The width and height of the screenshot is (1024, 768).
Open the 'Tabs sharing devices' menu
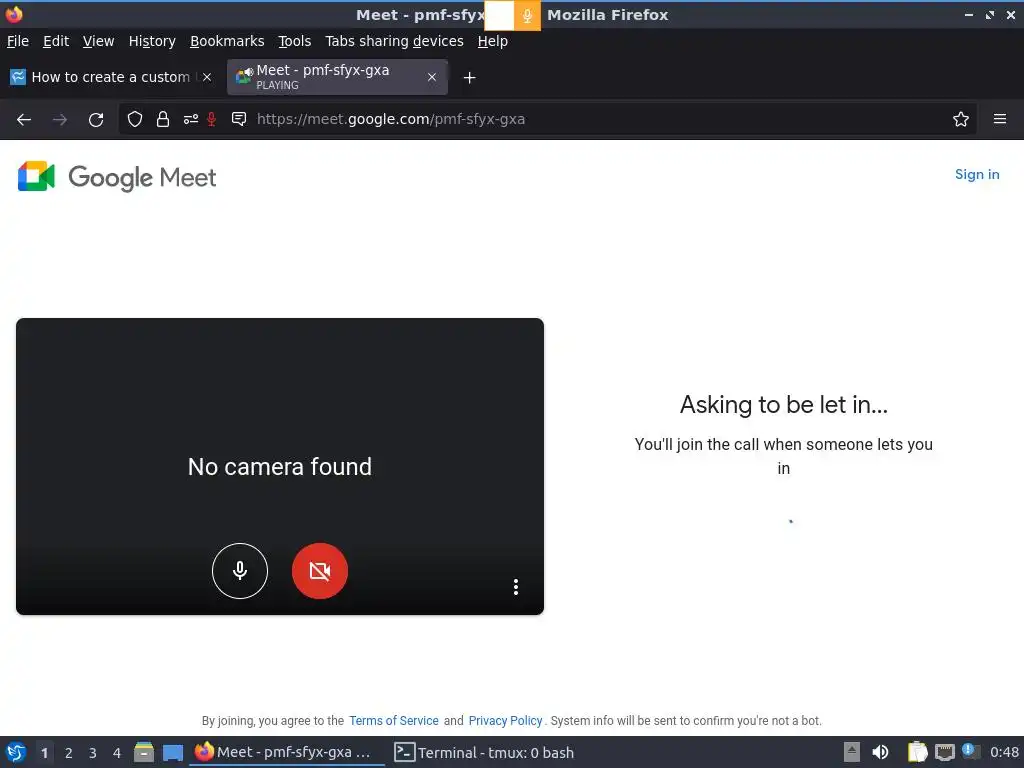(x=394, y=41)
